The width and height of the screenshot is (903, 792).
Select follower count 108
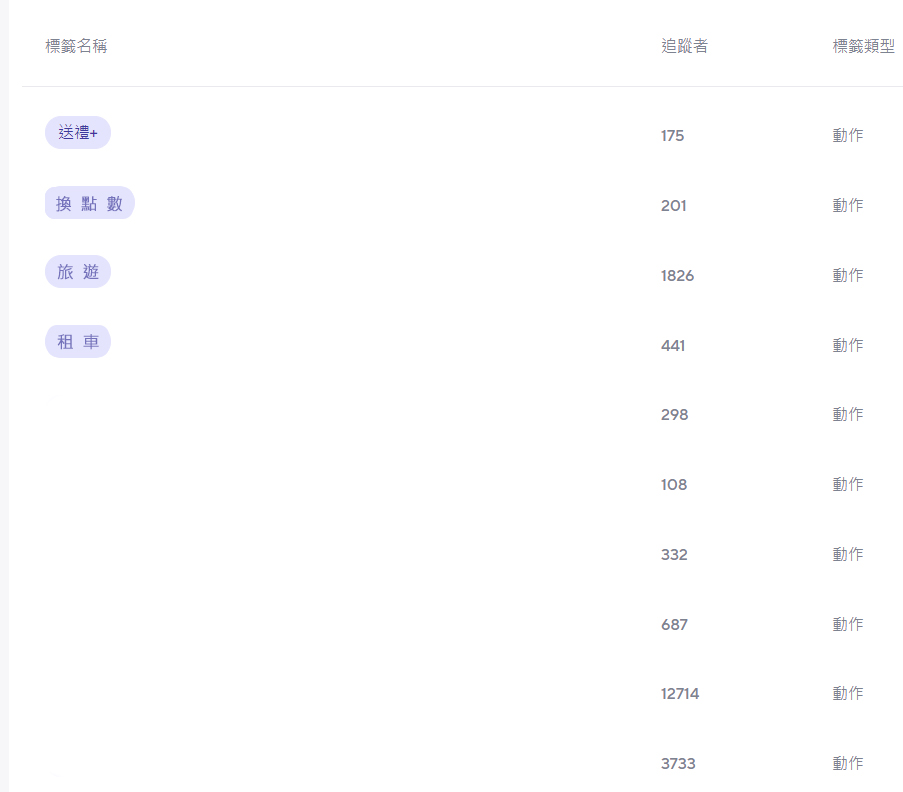674,485
